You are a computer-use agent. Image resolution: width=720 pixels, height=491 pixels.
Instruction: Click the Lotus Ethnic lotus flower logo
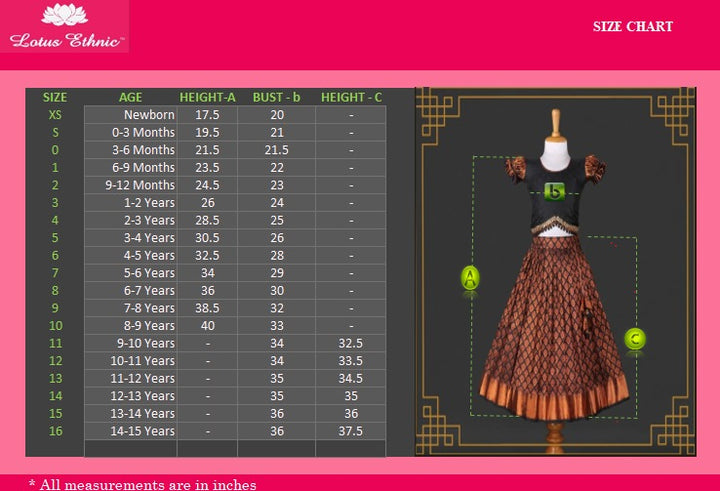click(x=64, y=14)
